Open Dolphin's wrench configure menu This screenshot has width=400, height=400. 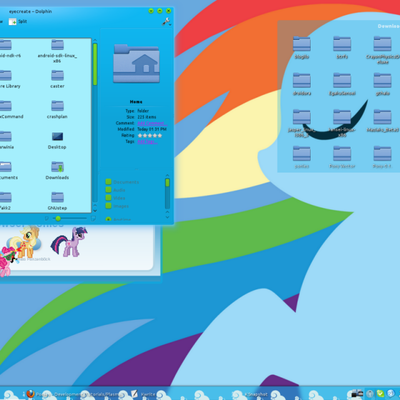pyautogui.click(x=166, y=22)
